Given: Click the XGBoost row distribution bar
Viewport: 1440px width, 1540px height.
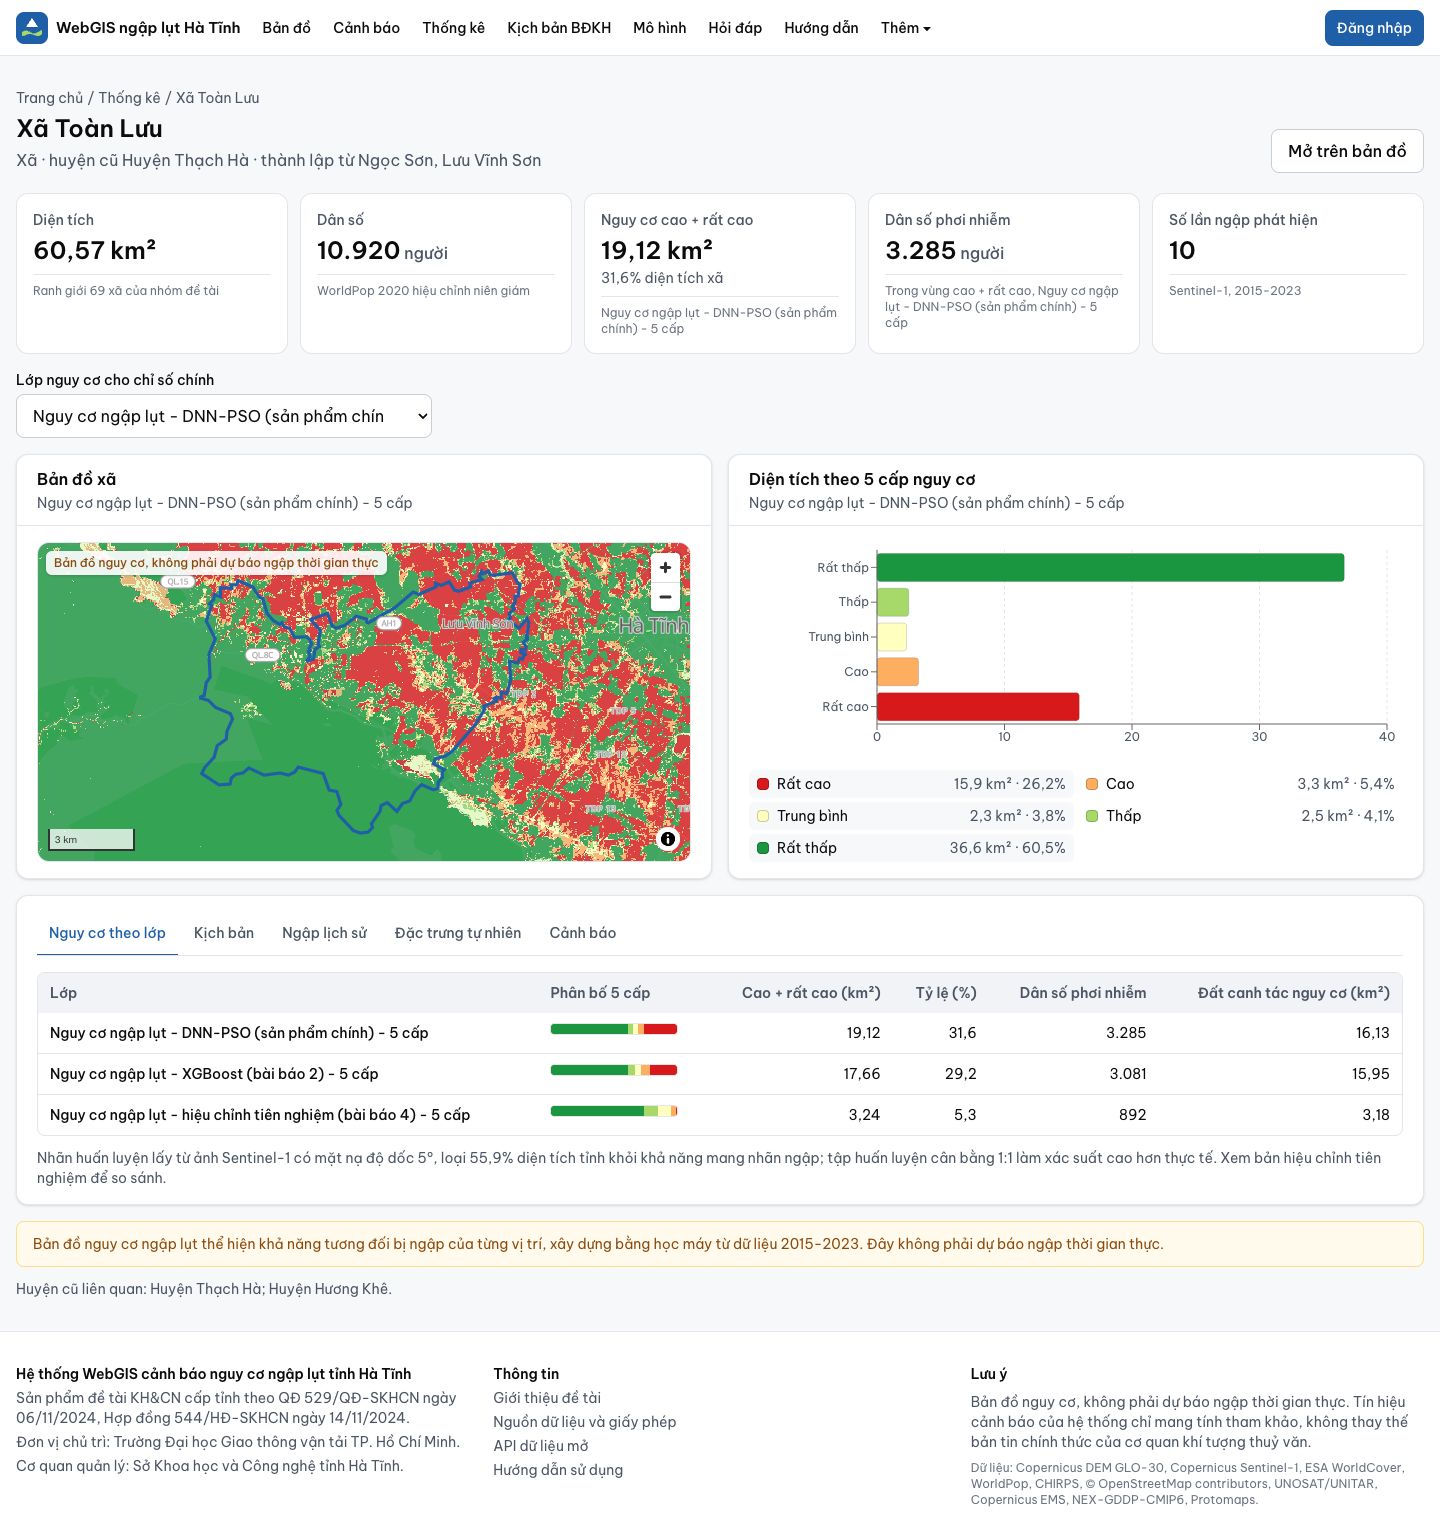Looking at the screenshot, I should coord(614,1070).
